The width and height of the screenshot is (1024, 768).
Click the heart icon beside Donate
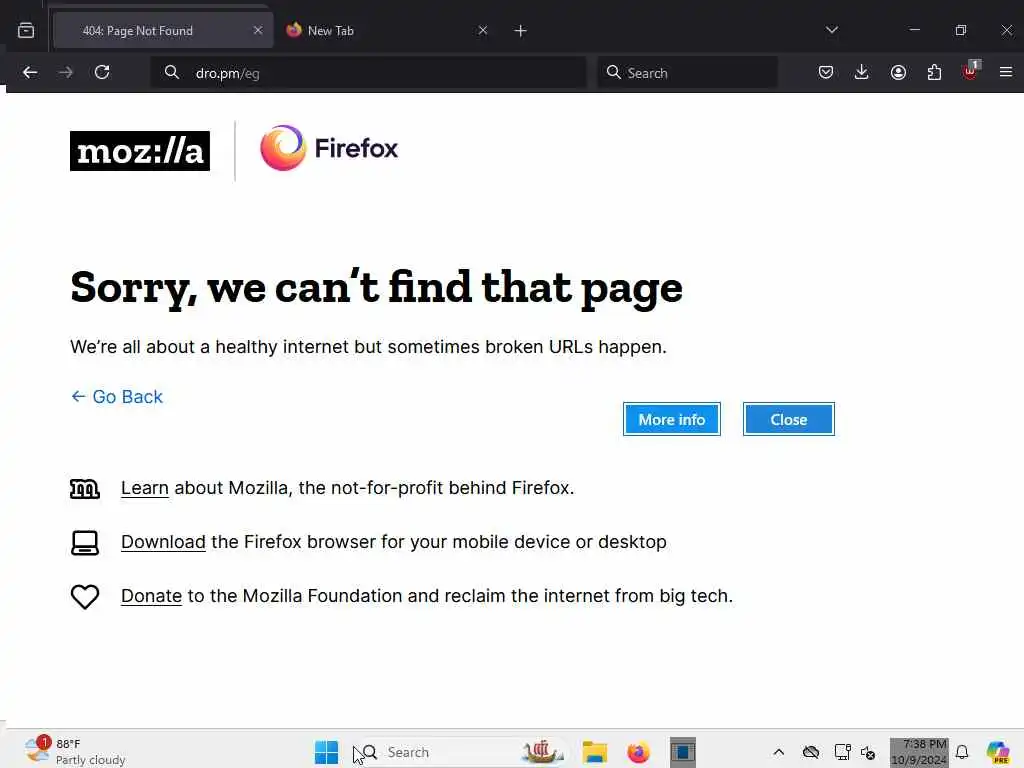tap(85, 596)
